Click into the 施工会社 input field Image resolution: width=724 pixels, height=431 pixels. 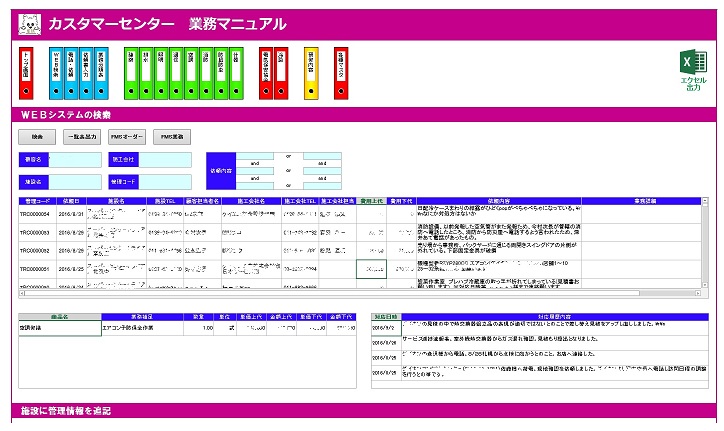[x=165, y=160]
